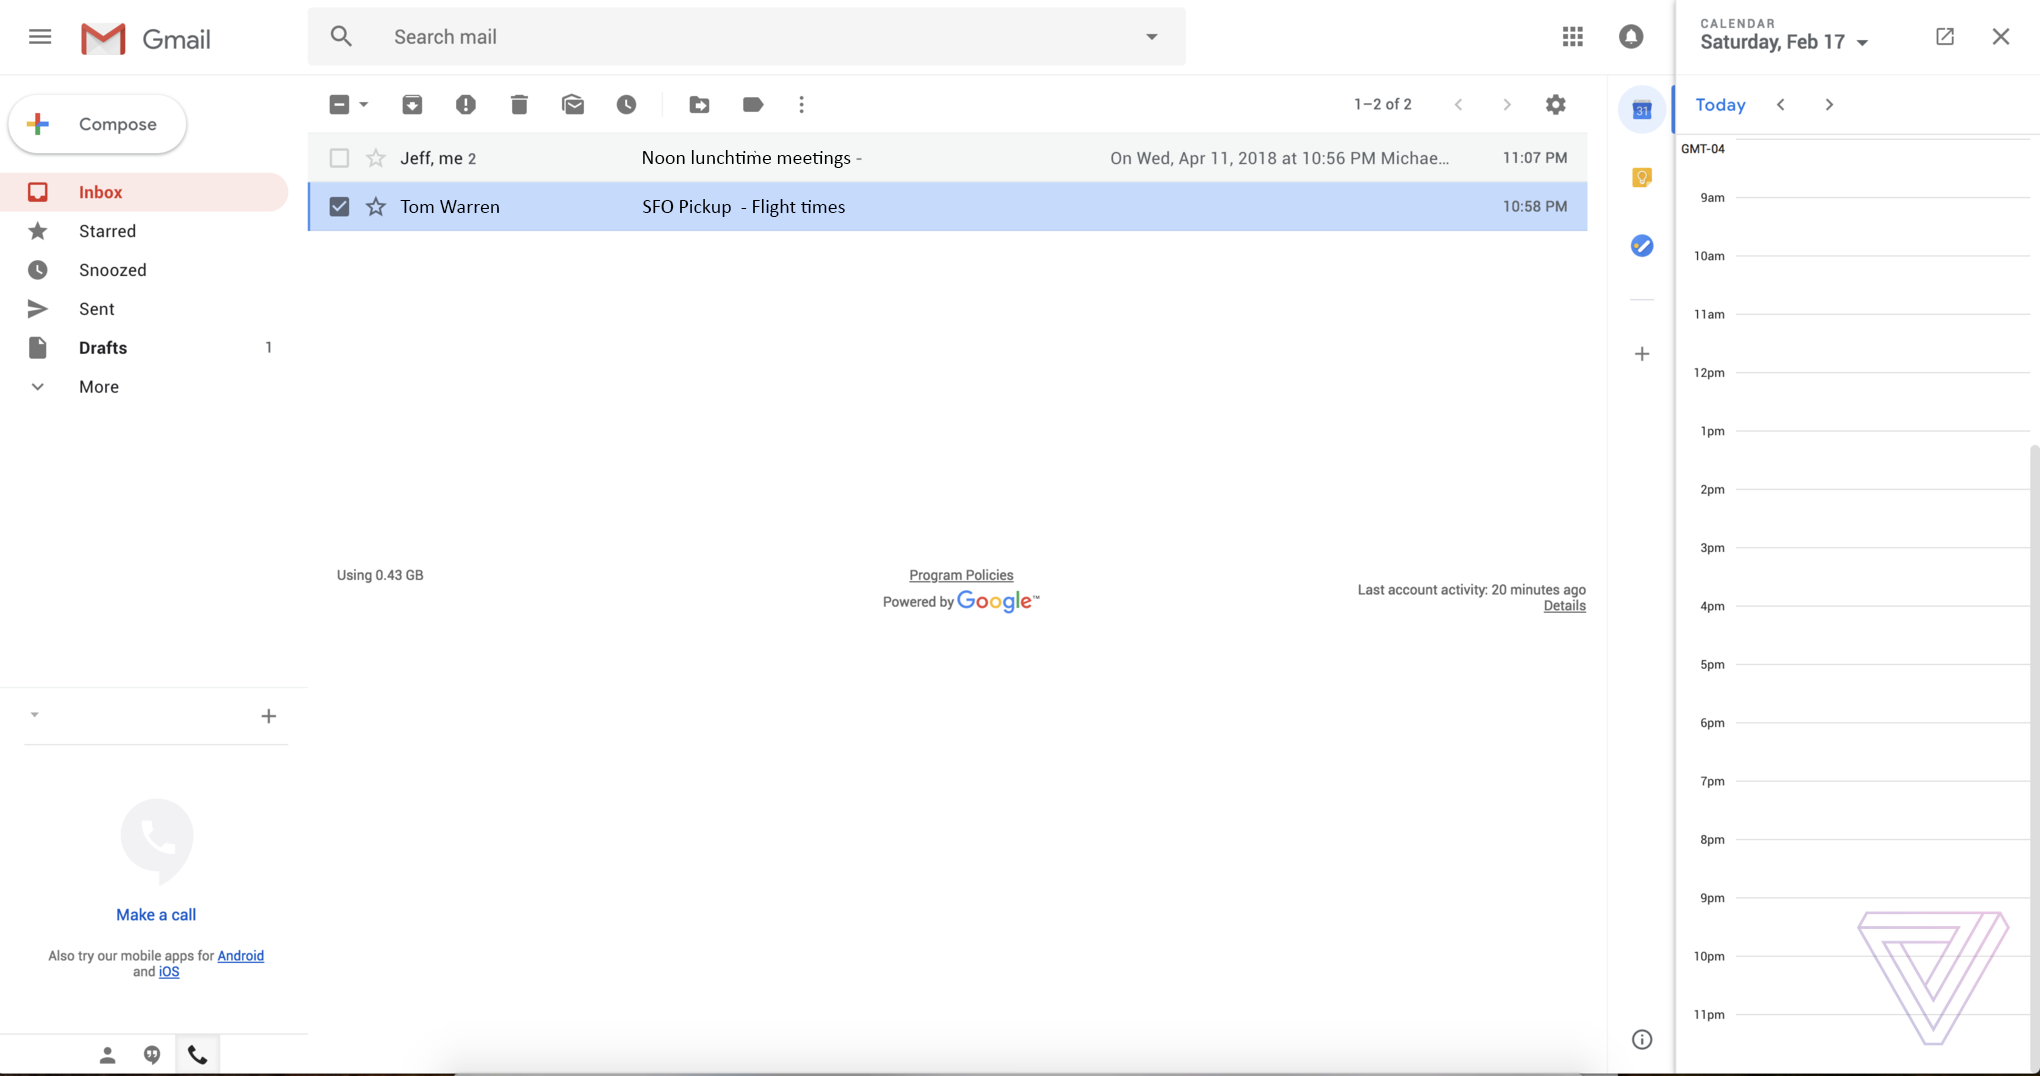Open the Google apps grid
The image size is (2040, 1076).
[1571, 36]
